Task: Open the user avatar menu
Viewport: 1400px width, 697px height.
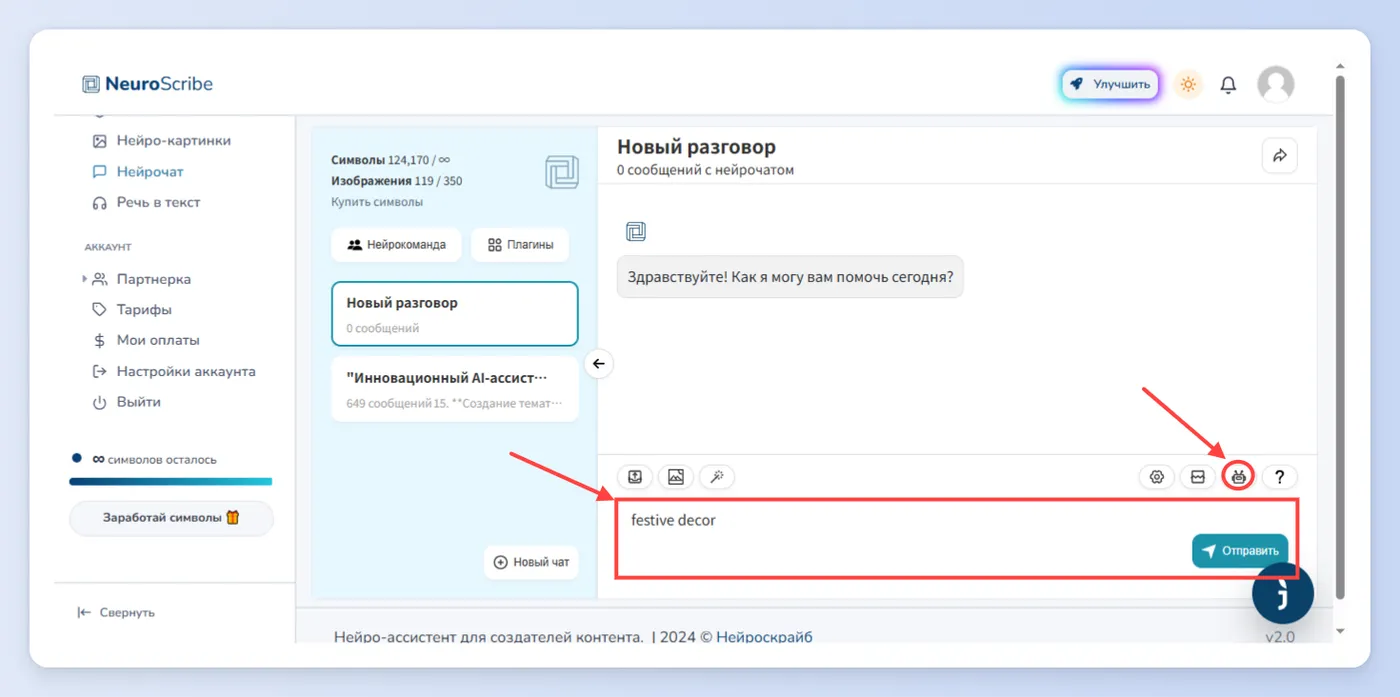Action: [1275, 85]
